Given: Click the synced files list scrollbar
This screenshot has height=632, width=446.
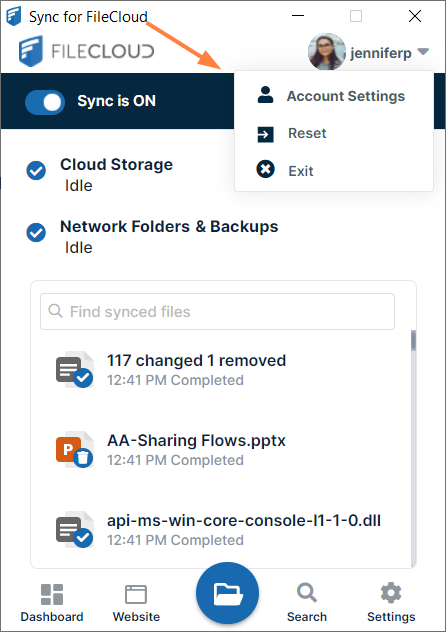Looking at the screenshot, I should click(413, 448).
